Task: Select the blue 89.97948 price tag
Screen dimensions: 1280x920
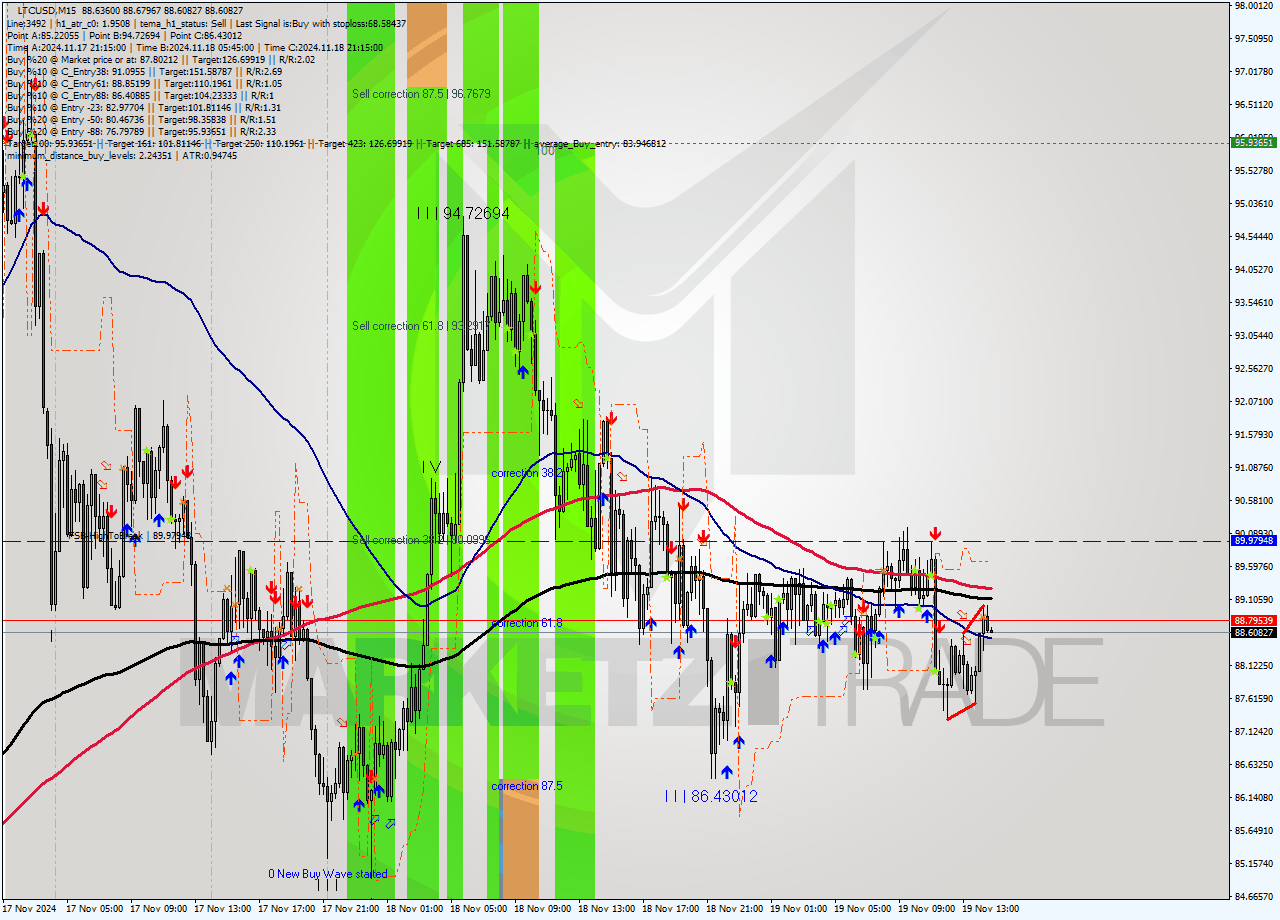Action: coord(1253,540)
